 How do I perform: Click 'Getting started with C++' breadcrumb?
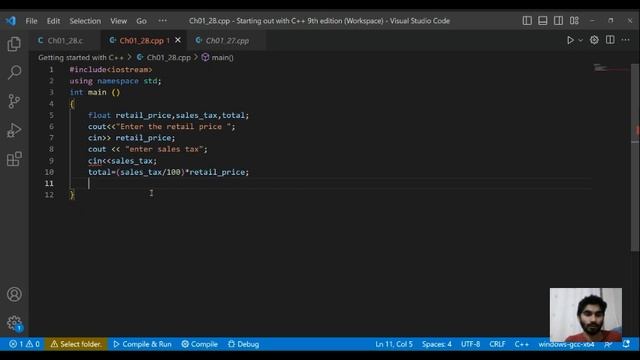tap(81, 58)
